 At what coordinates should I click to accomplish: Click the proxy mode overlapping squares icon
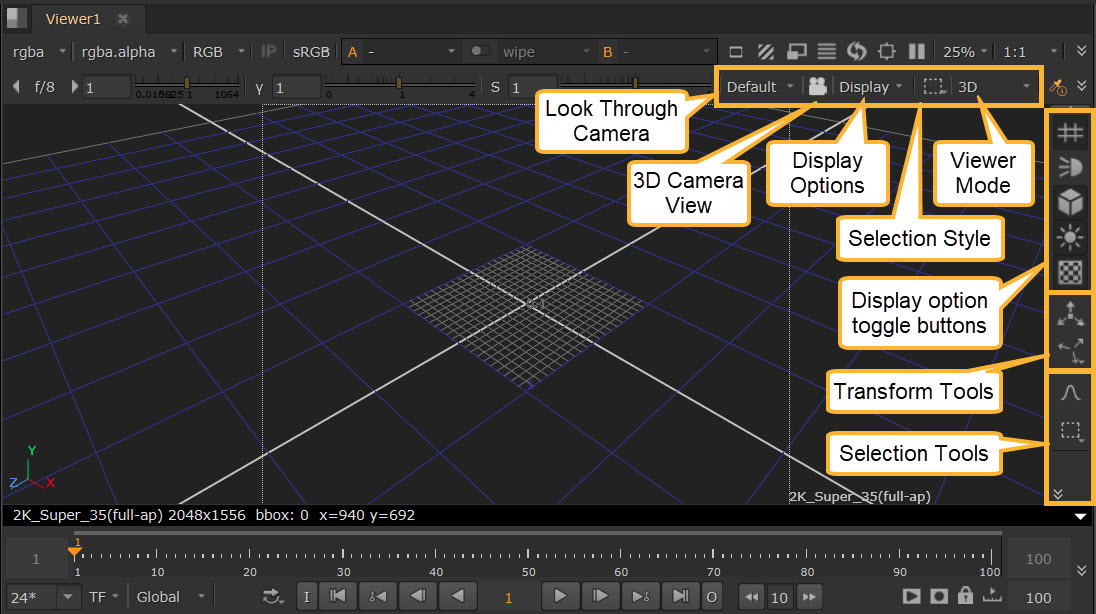point(796,52)
